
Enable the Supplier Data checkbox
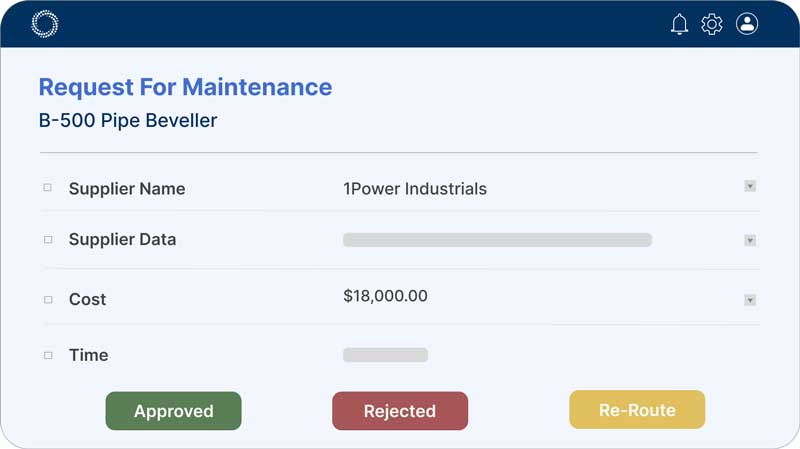coord(47,240)
